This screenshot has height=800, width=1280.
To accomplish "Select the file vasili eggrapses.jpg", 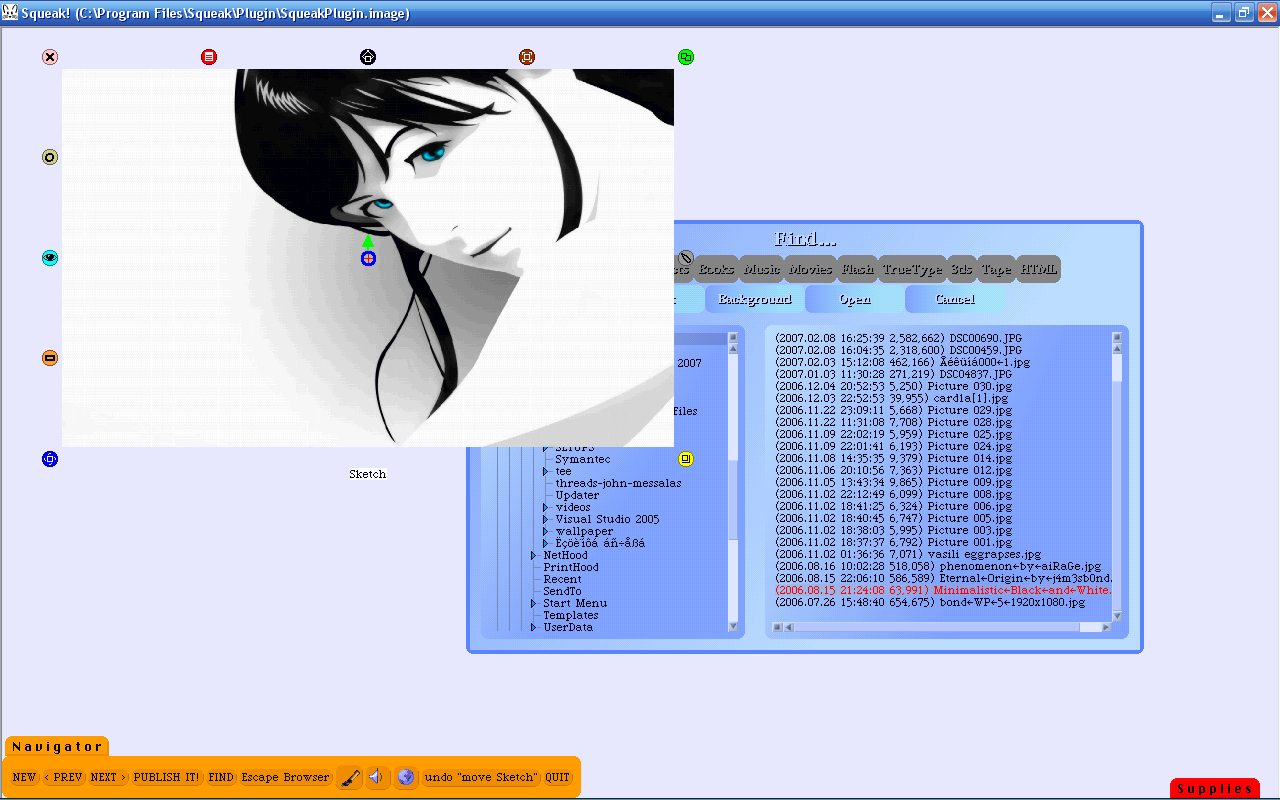I will pos(908,554).
